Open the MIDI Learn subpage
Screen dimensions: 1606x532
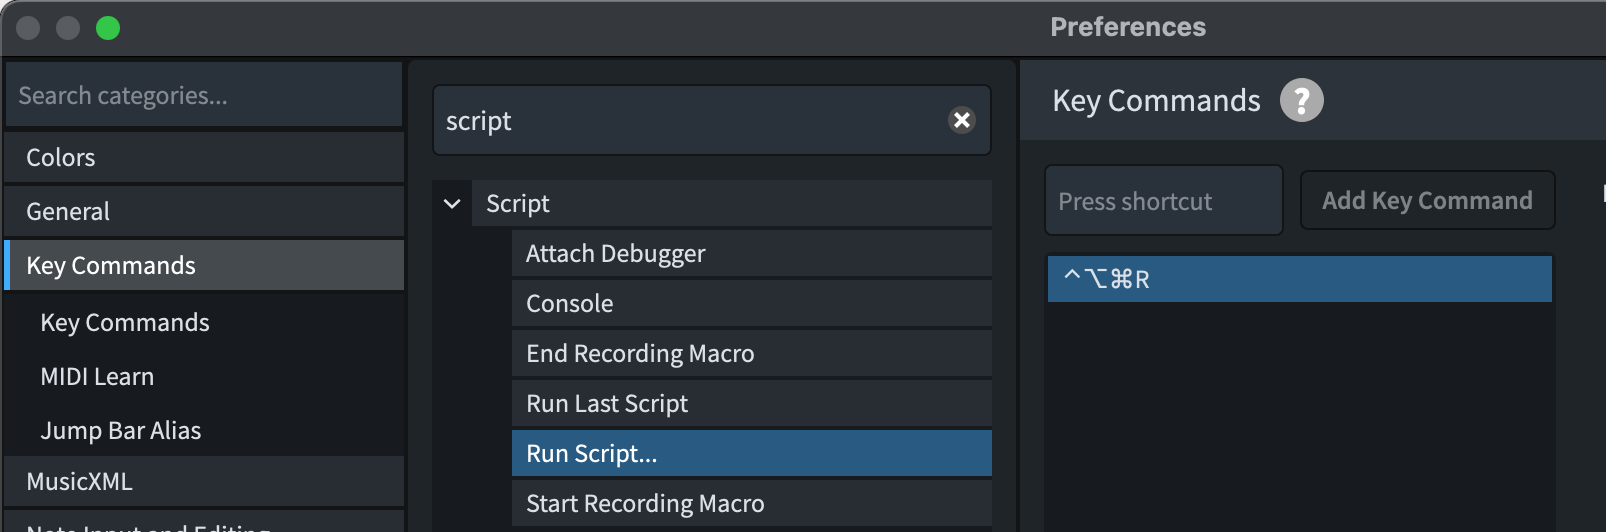tap(97, 377)
